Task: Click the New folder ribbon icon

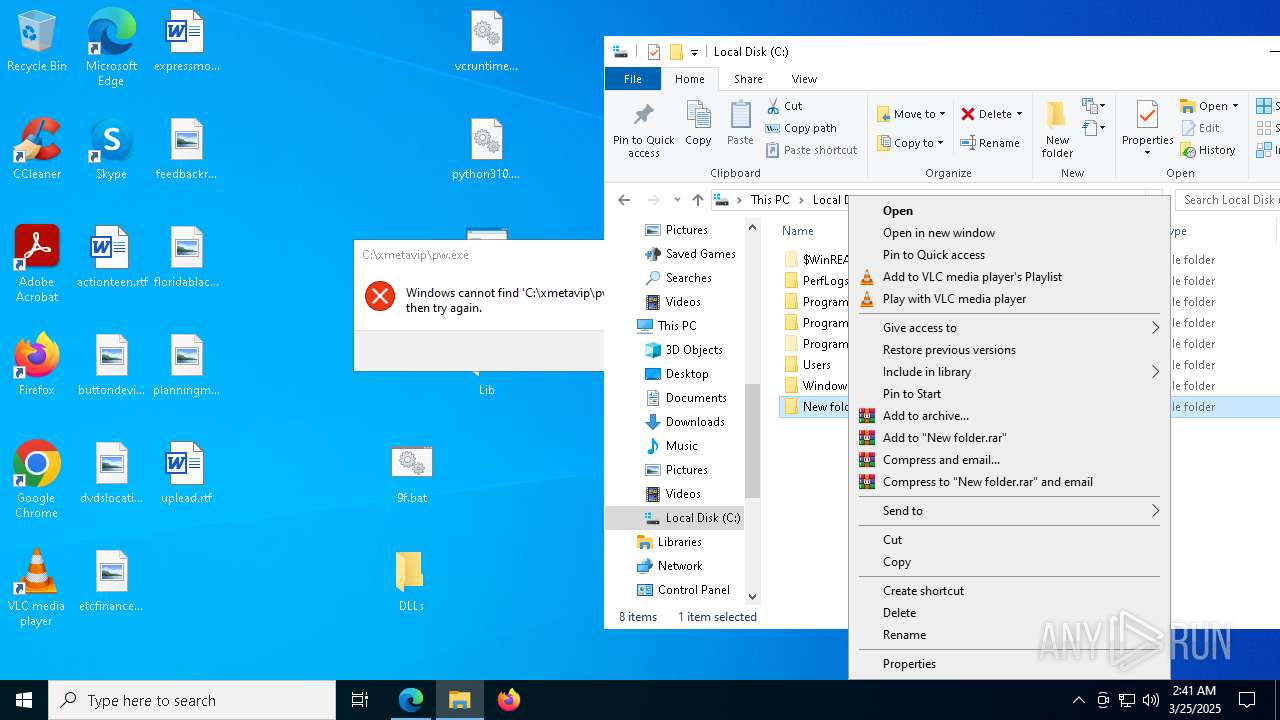Action: coord(1057,129)
